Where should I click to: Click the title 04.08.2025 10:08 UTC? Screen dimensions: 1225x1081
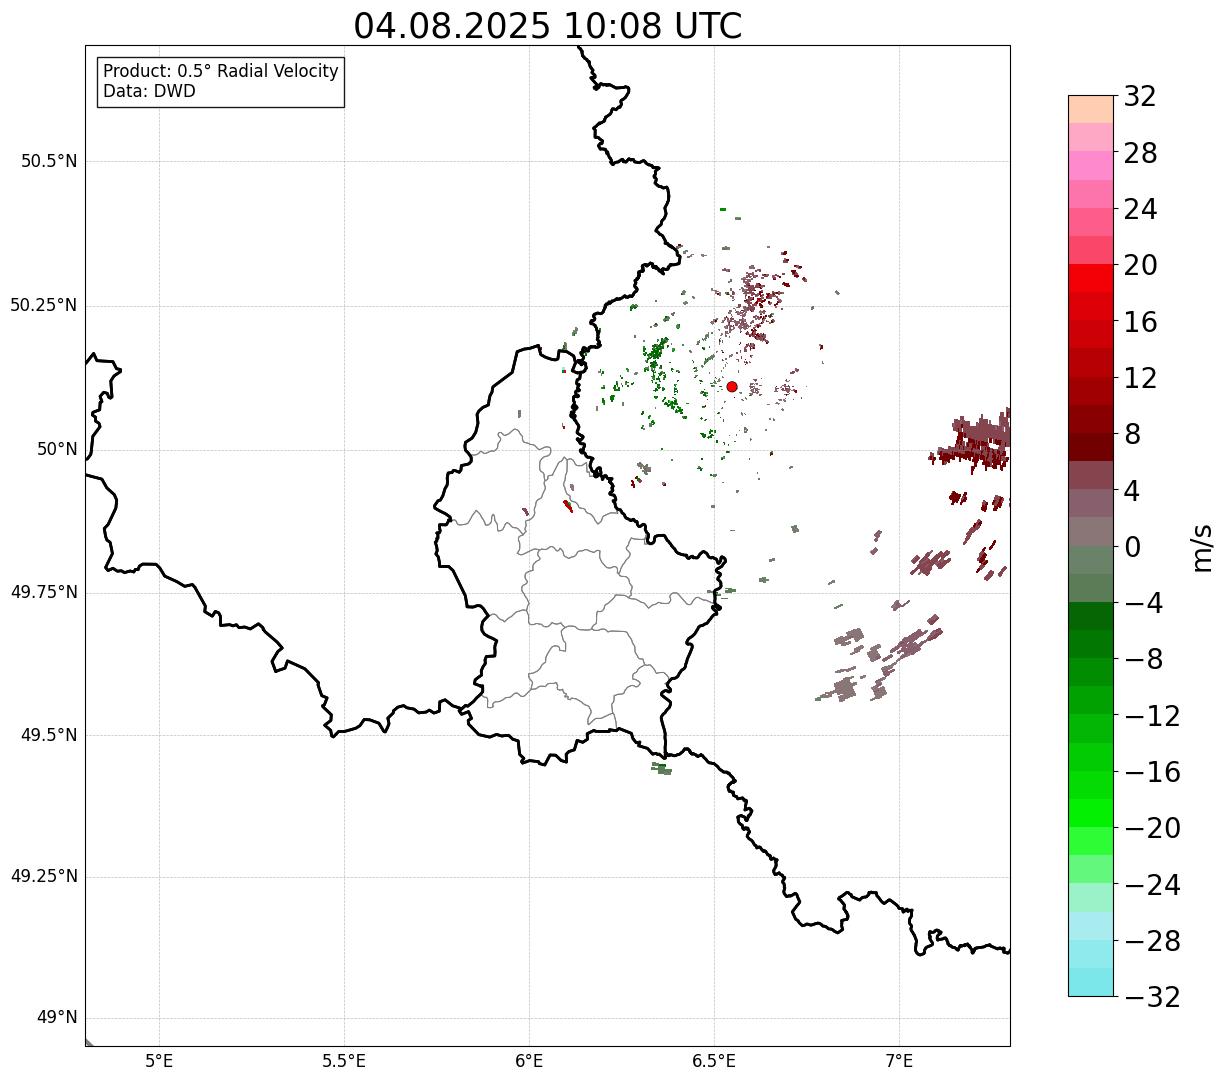(548, 26)
